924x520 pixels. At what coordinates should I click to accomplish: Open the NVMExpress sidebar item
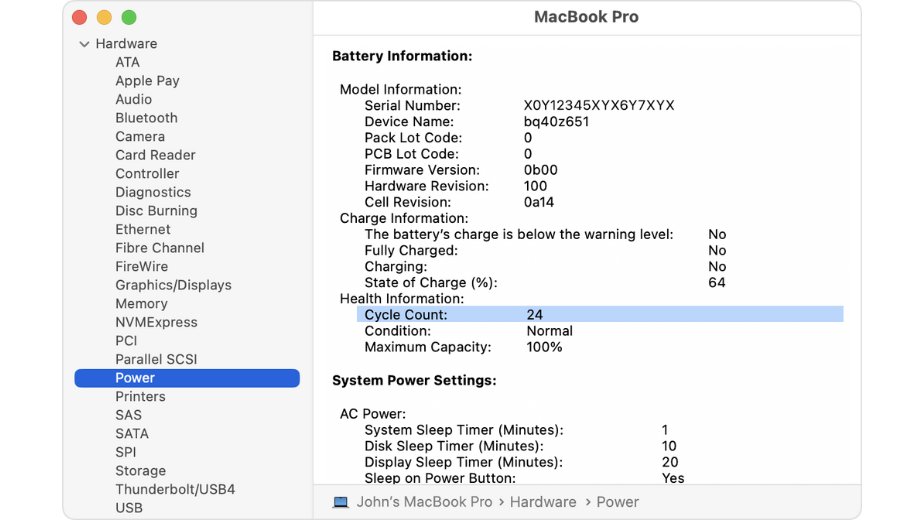(156, 322)
